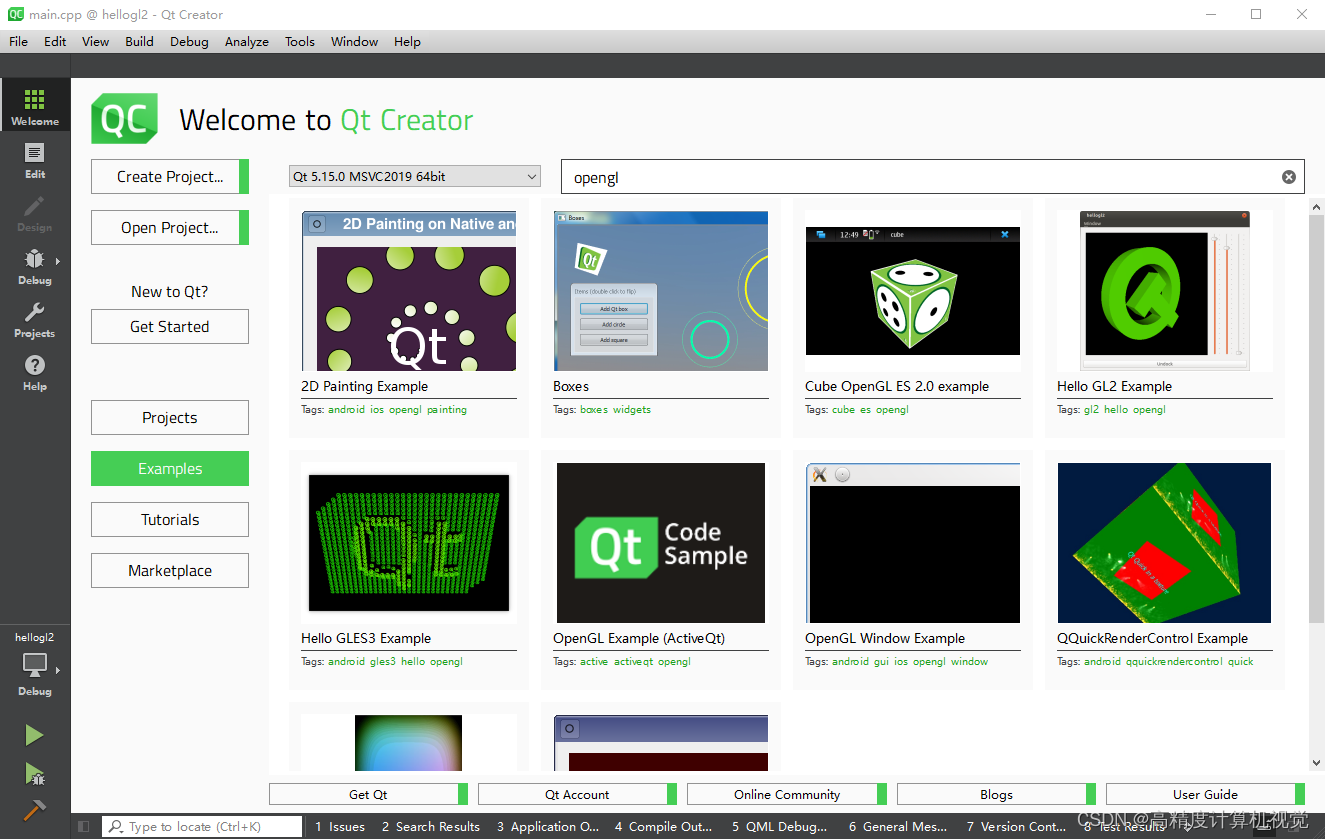Click the green Run button

[35, 736]
